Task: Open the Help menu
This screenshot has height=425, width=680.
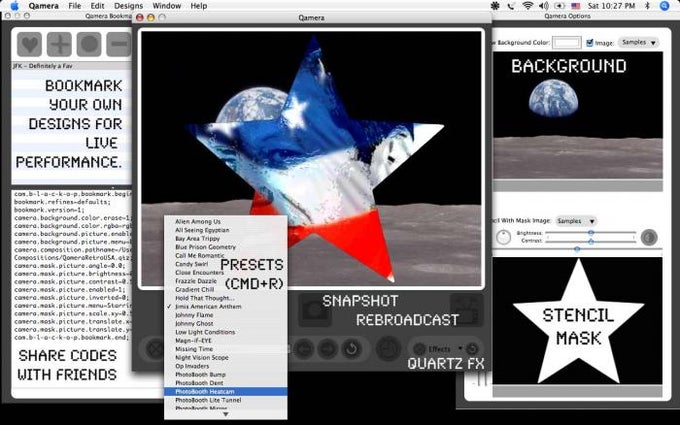Action: pyautogui.click(x=199, y=6)
